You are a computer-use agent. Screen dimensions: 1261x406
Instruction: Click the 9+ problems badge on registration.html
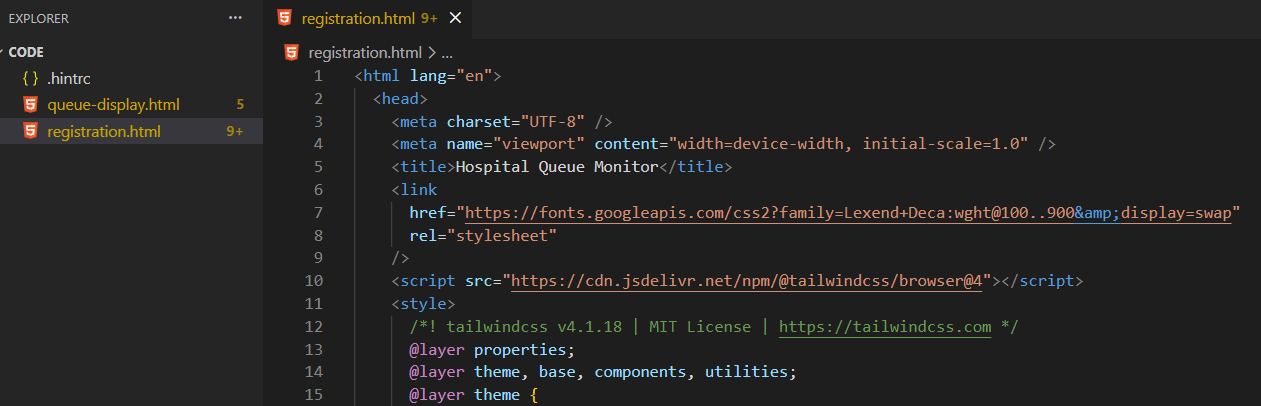(235, 131)
